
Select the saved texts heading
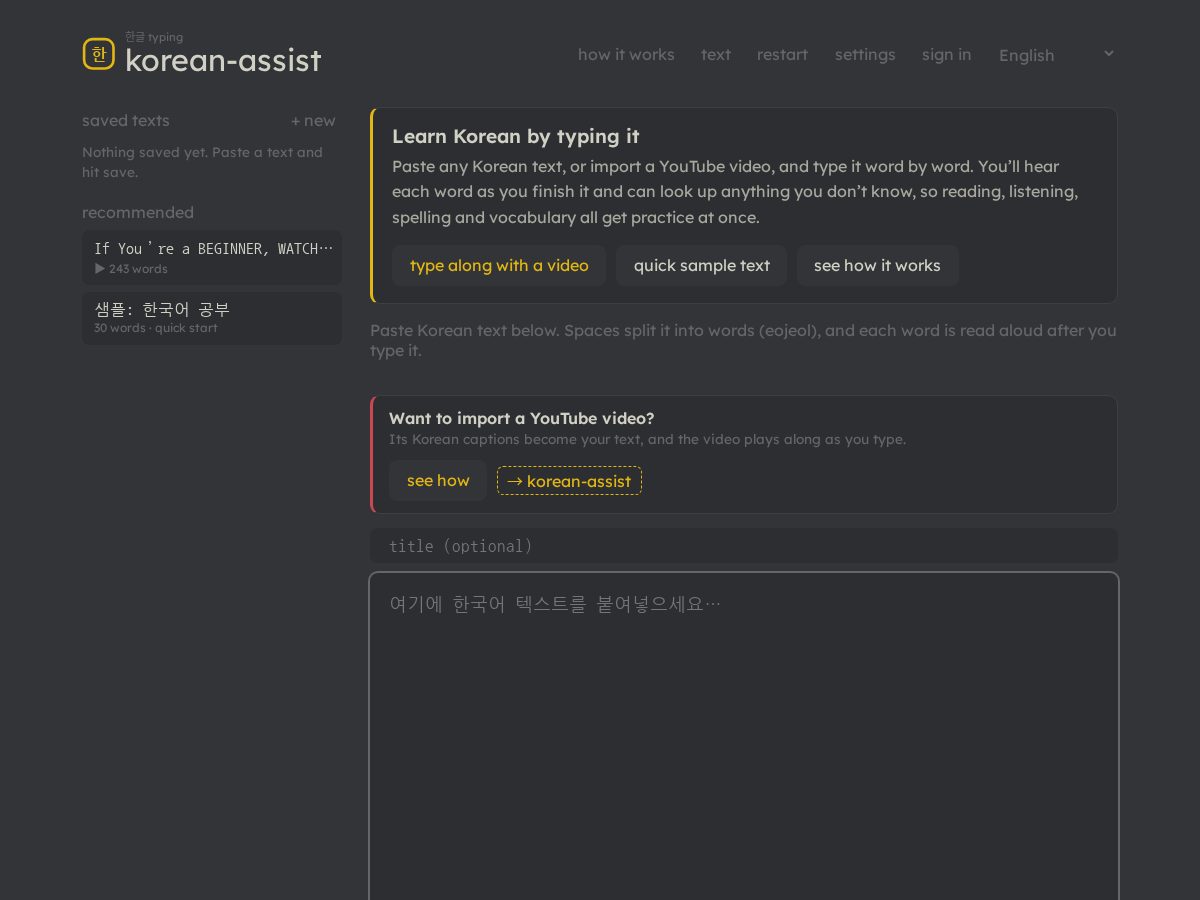[126, 121]
